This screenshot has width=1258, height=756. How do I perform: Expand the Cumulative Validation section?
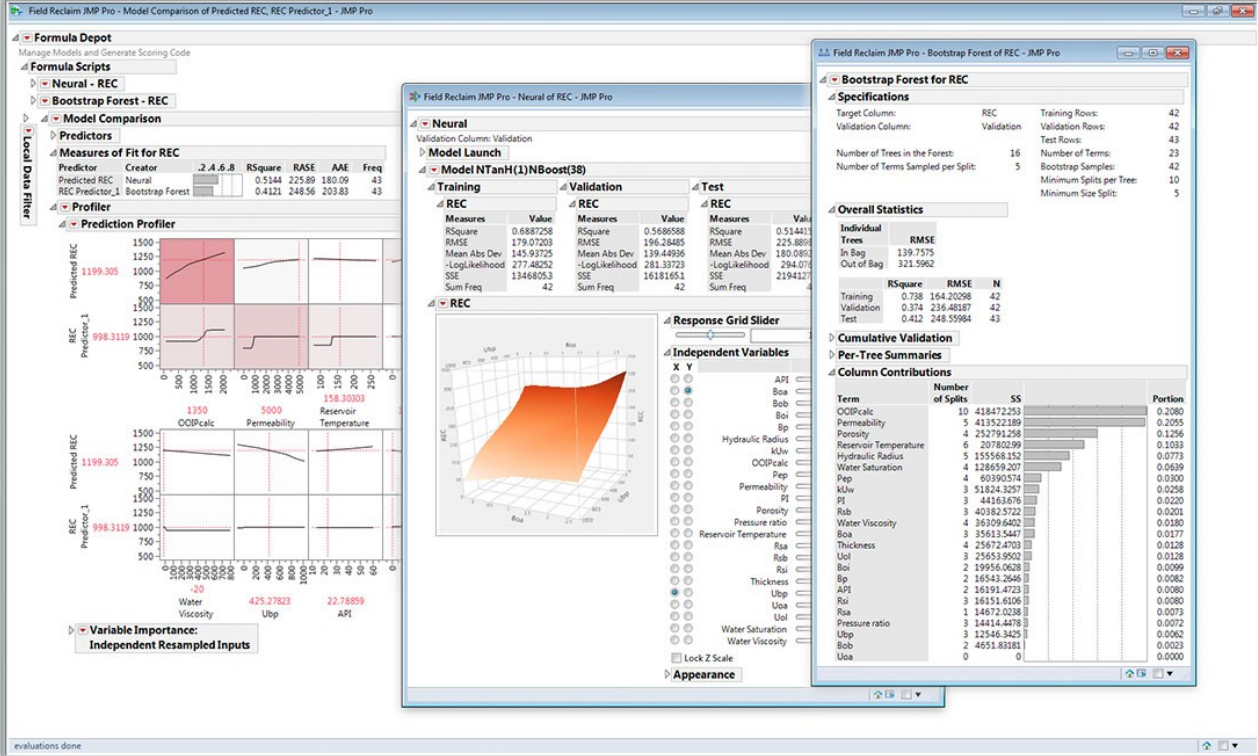click(831, 338)
